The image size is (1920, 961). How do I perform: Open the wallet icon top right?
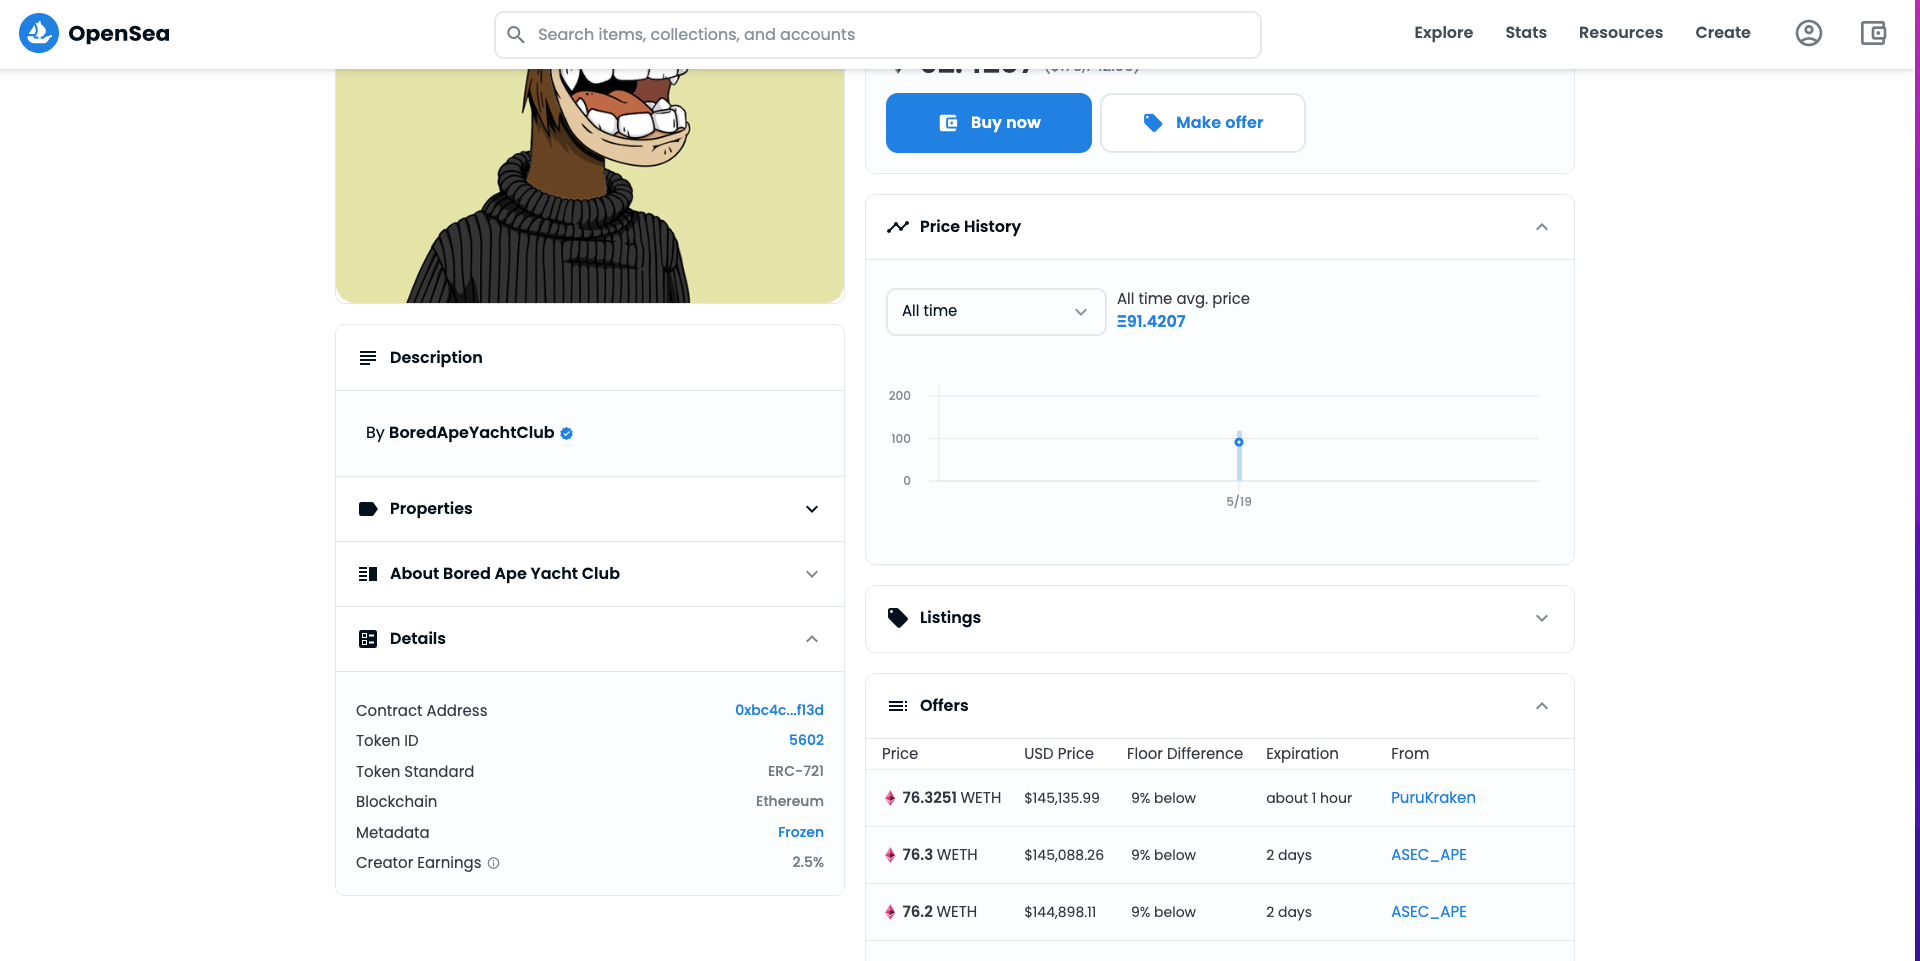coord(1873,32)
